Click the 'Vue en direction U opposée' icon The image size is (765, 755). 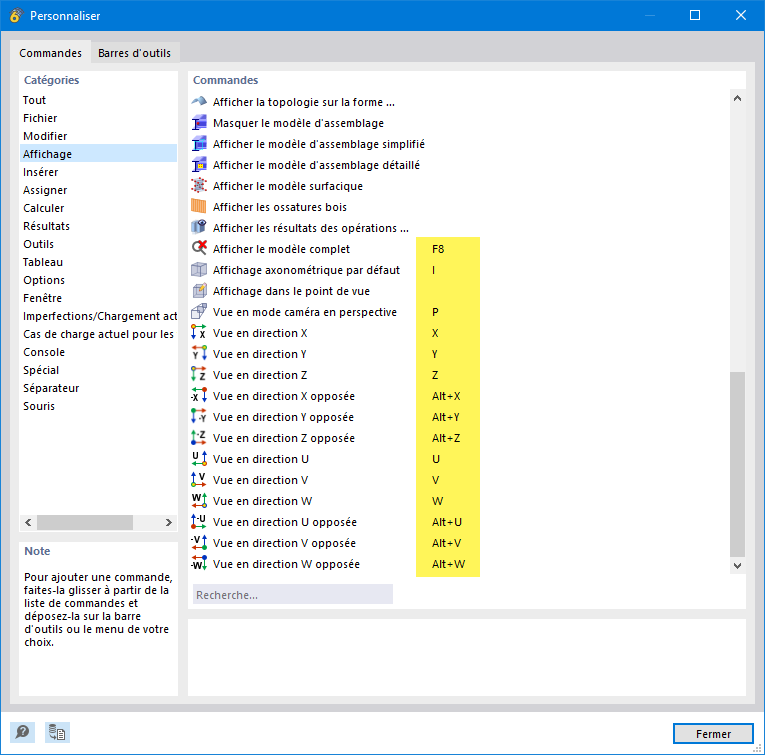(199, 521)
